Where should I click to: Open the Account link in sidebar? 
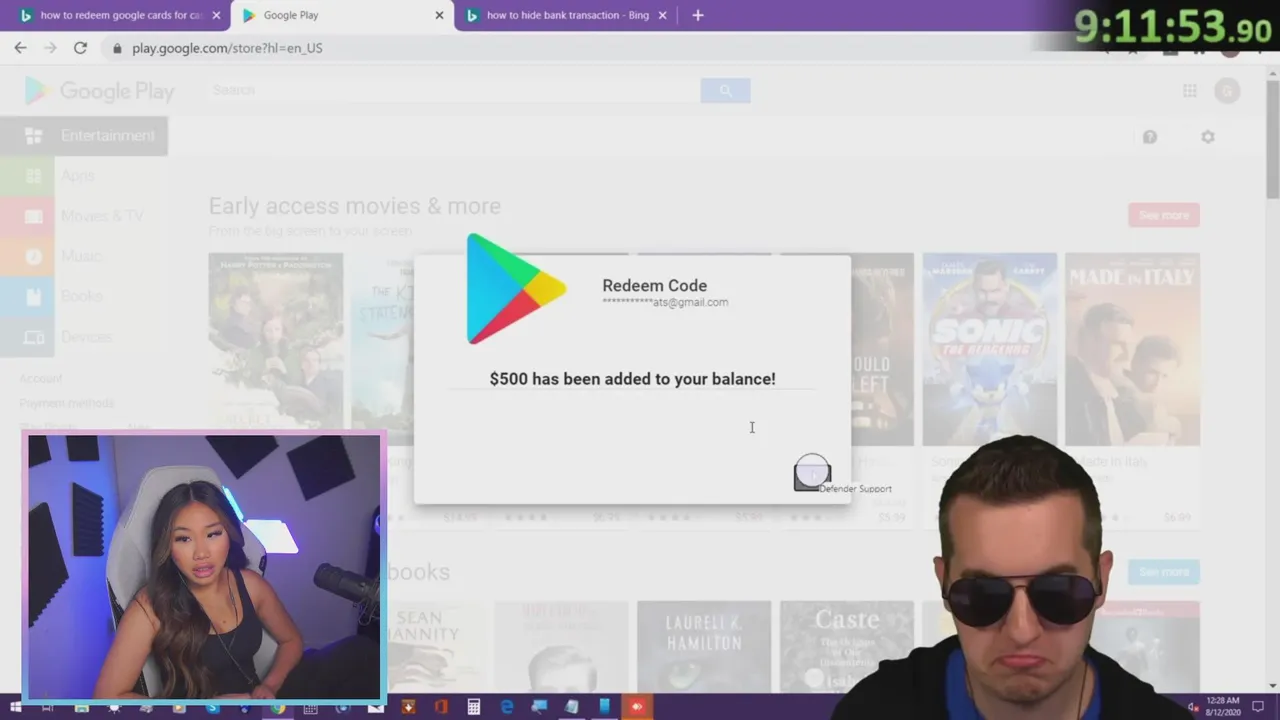click(41, 378)
